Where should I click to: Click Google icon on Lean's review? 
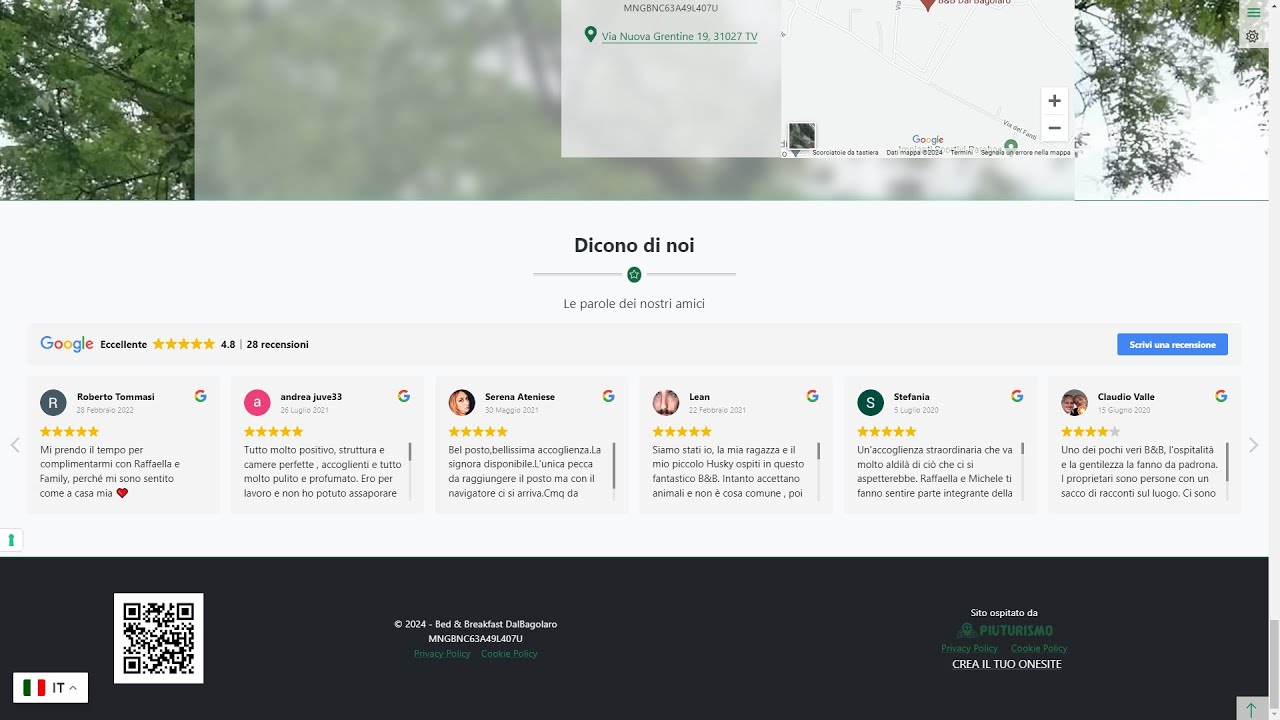(812, 396)
